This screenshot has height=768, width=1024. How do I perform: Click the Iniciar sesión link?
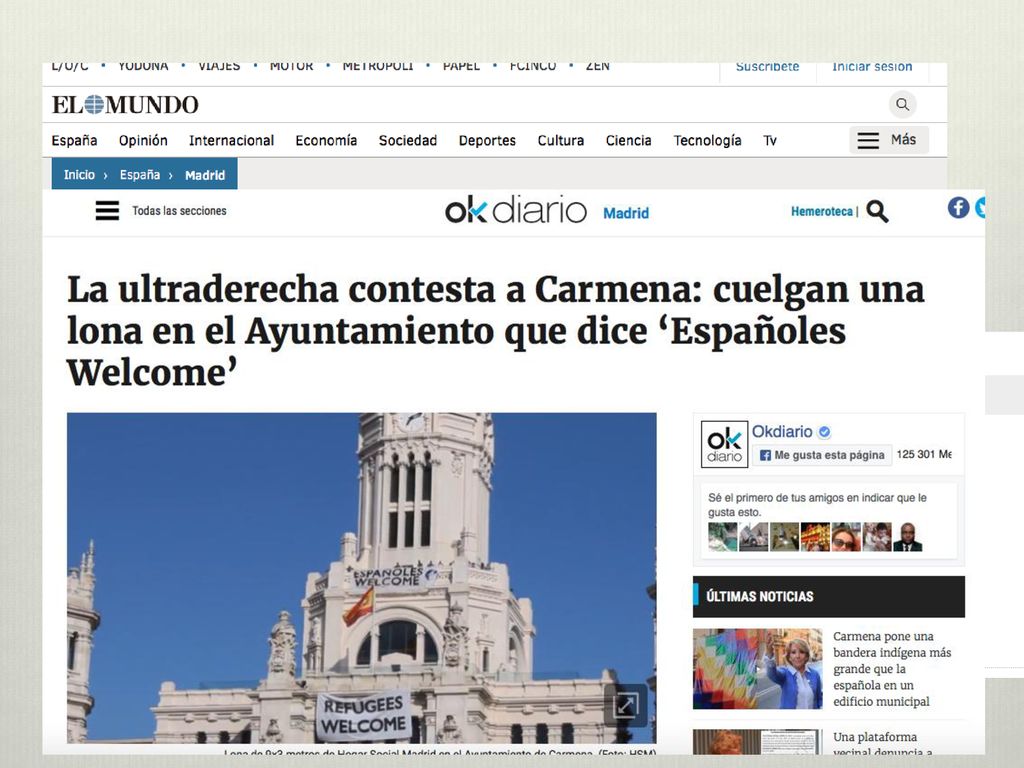tap(872, 67)
